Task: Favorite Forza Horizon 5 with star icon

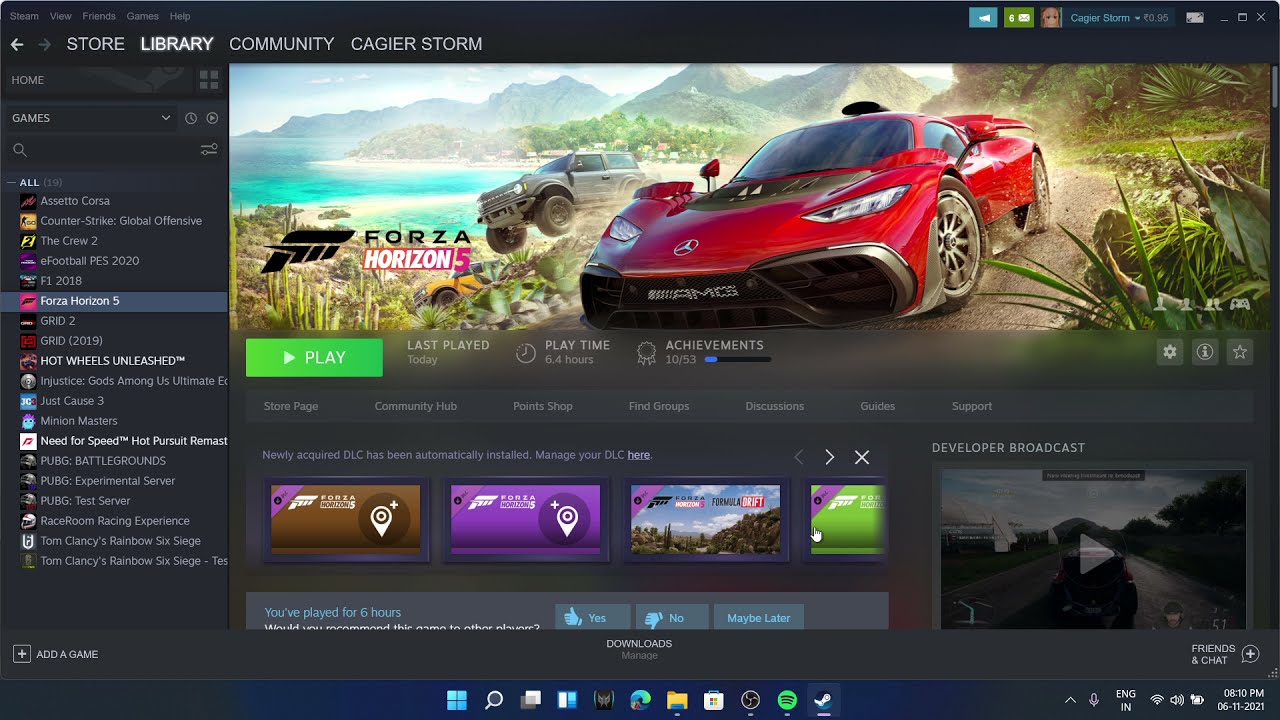Action: coord(1240,352)
